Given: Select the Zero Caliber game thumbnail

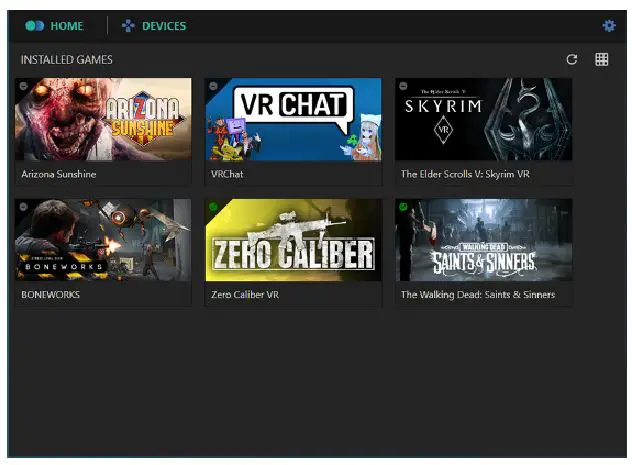Looking at the screenshot, I should tap(293, 240).
